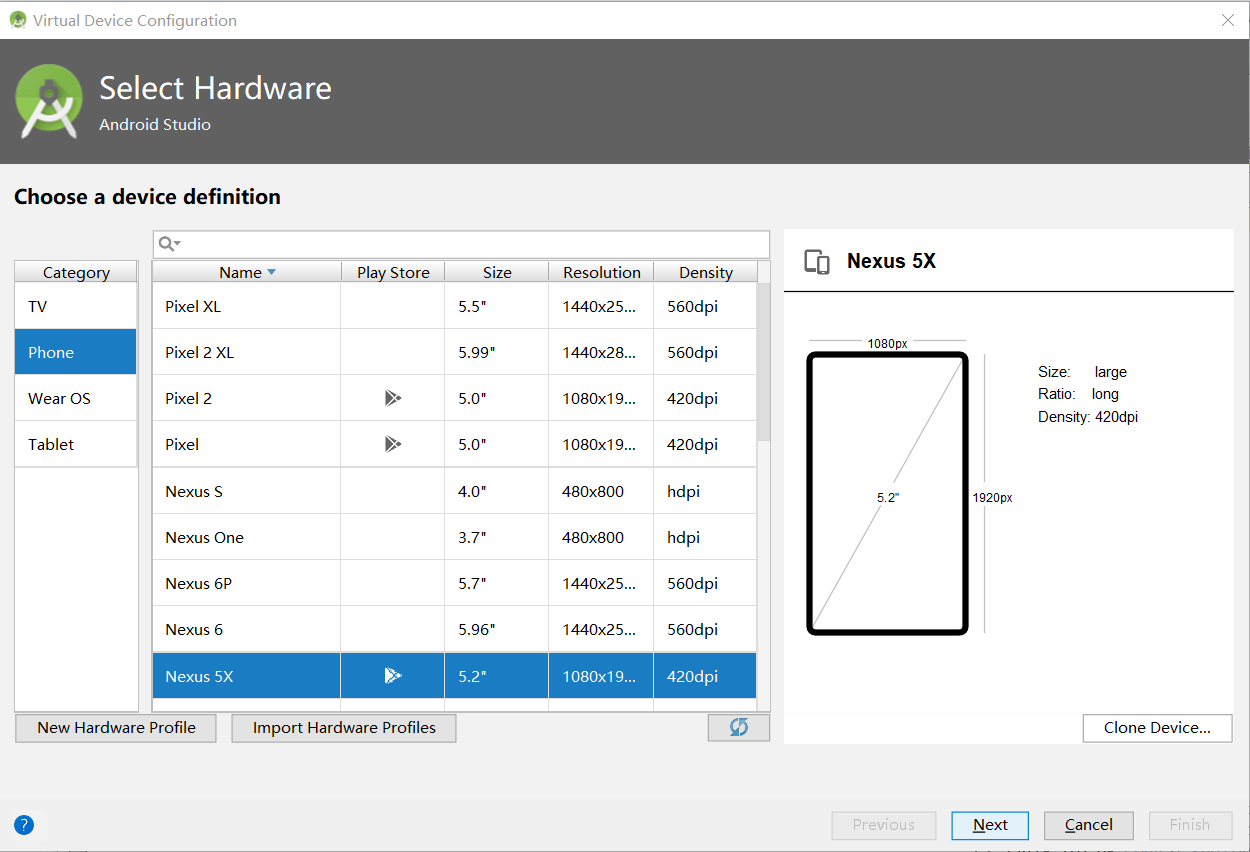Click the Play Store icon in Pixel 2 row

393,398
